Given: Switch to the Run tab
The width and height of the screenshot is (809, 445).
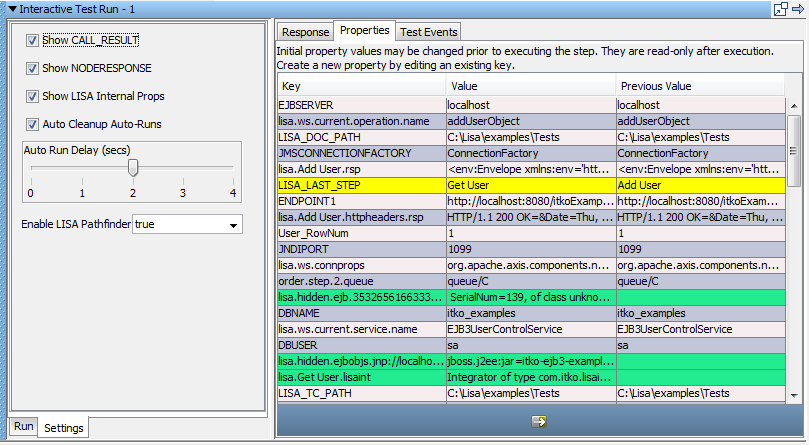Looking at the screenshot, I should (x=24, y=426).
